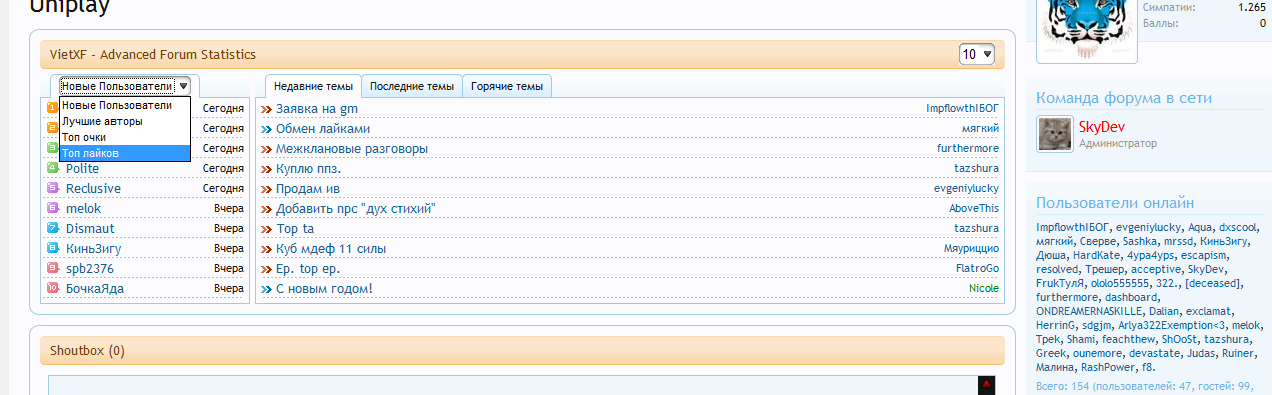Screen dimensions: 1272x395
Task: Open thread Заявка на gm
Action: [317, 108]
